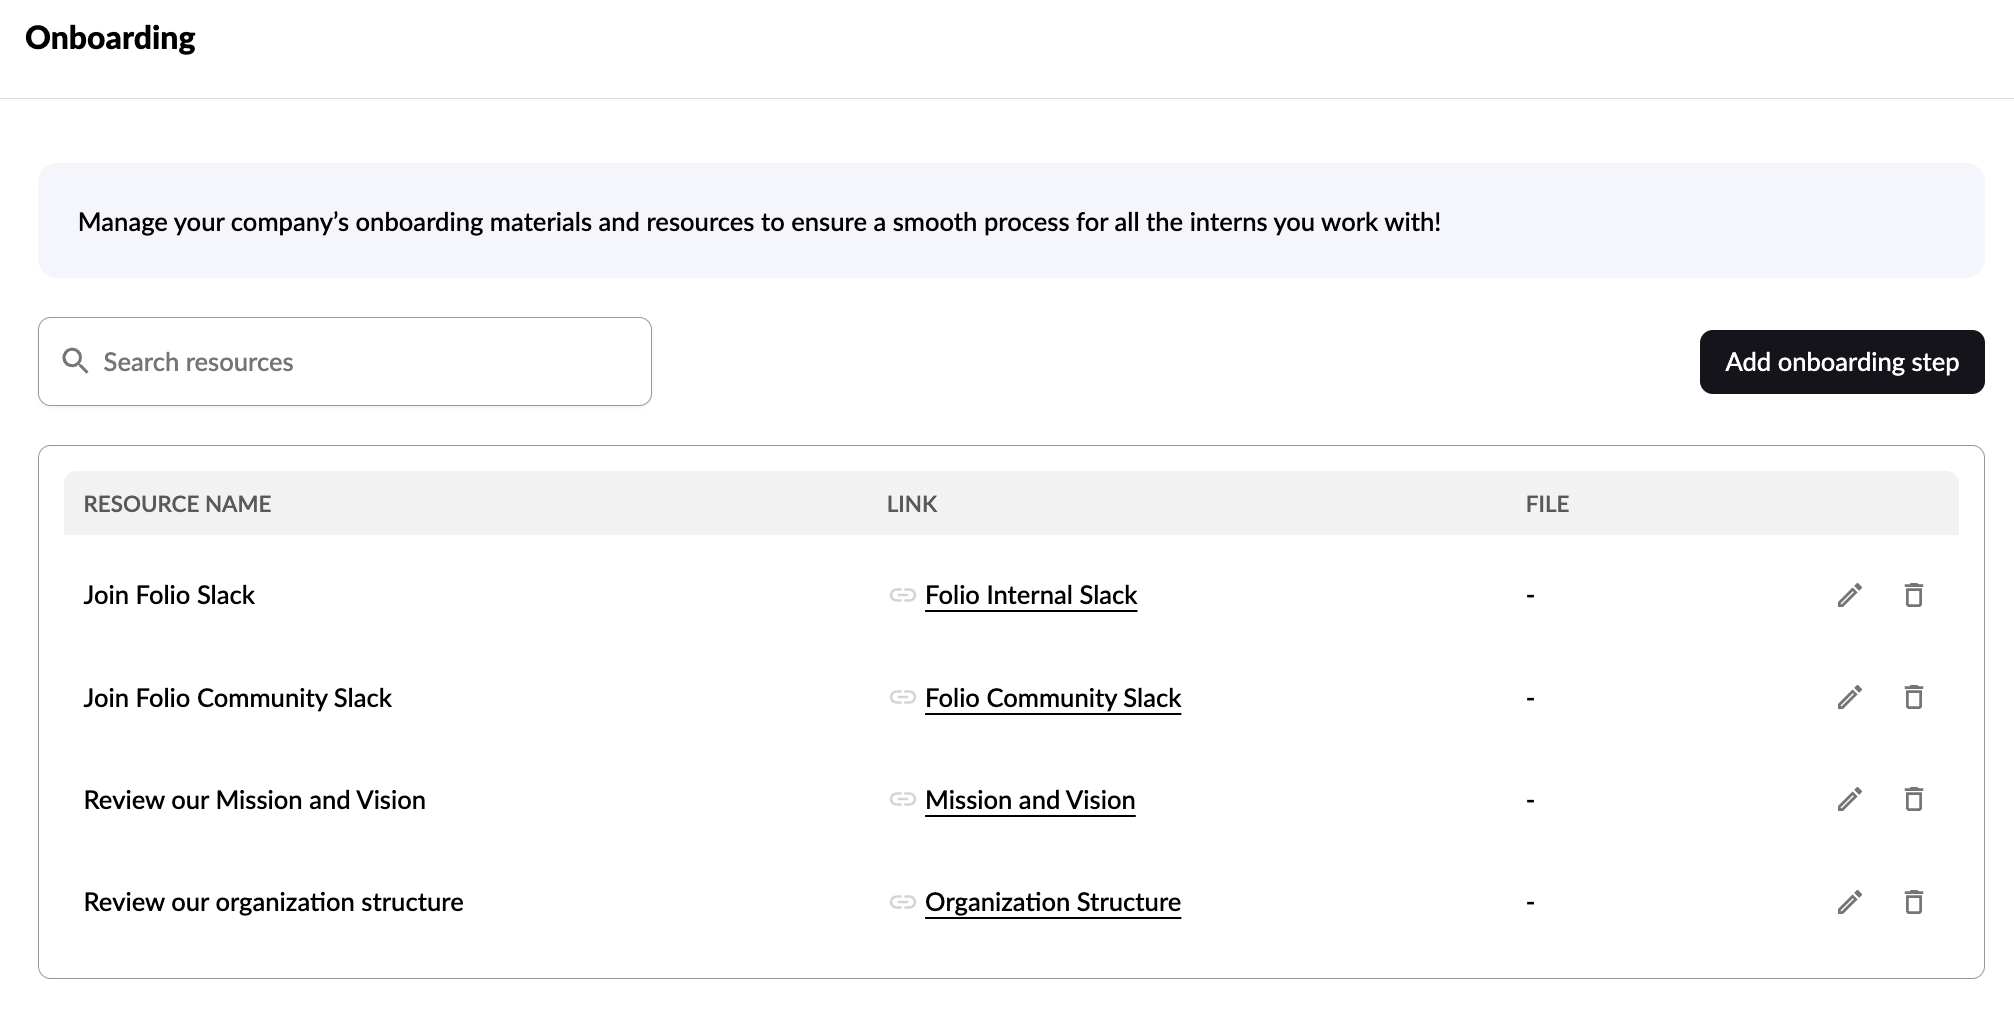Screen dimensions: 2014x1020
Task: Edit the Join Folio Slack resource
Action: pyautogui.click(x=1849, y=596)
